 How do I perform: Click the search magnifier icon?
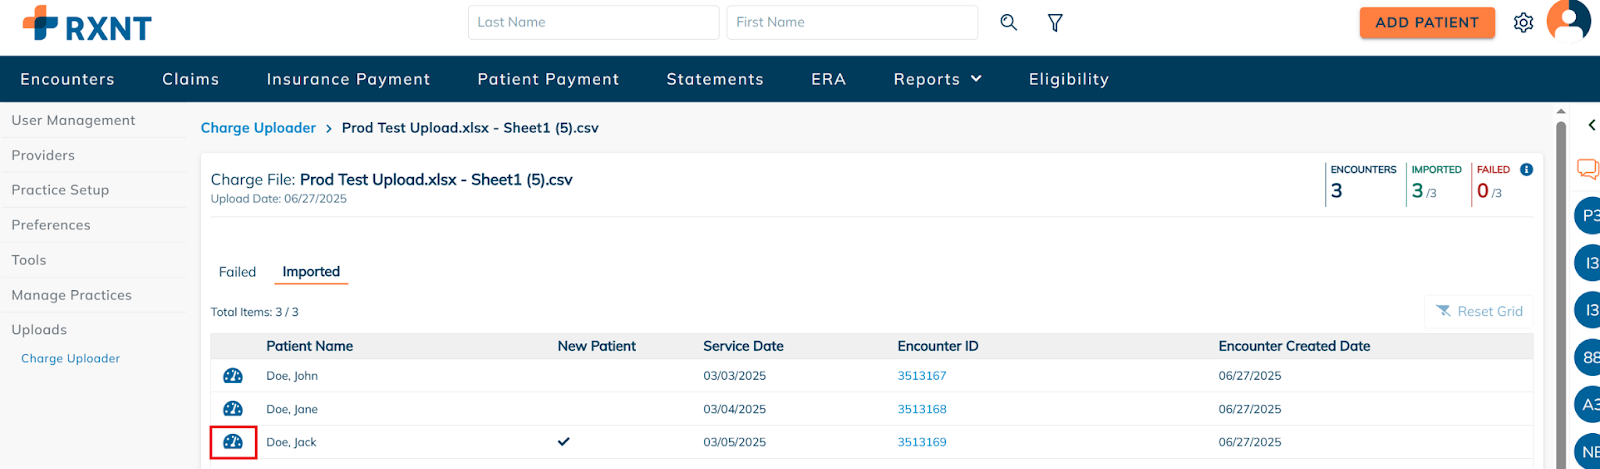coord(1008,22)
